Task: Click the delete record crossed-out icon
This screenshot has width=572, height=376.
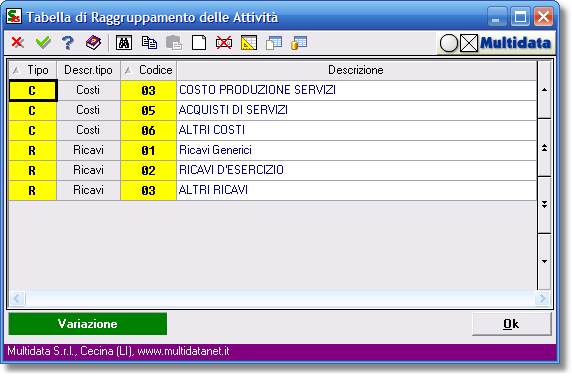Action: tap(224, 43)
